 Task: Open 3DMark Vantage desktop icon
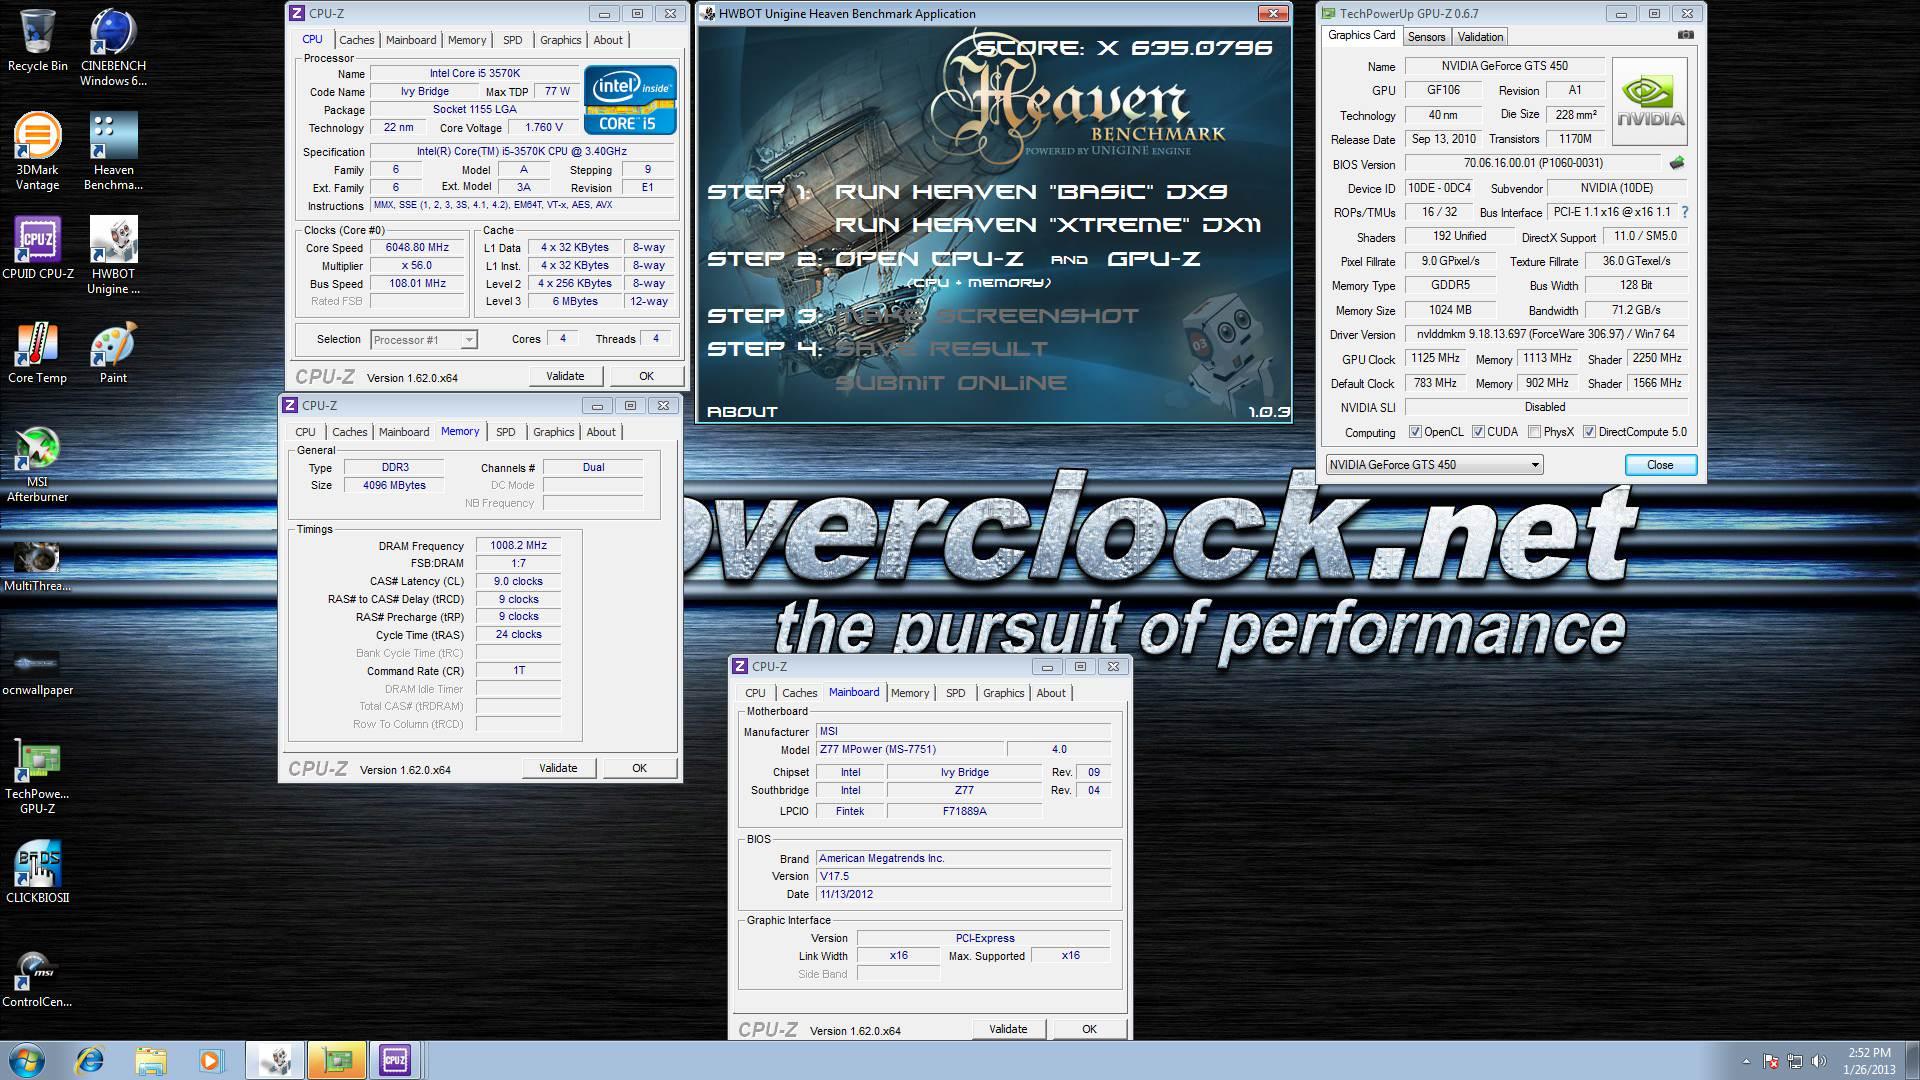pos(37,151)
